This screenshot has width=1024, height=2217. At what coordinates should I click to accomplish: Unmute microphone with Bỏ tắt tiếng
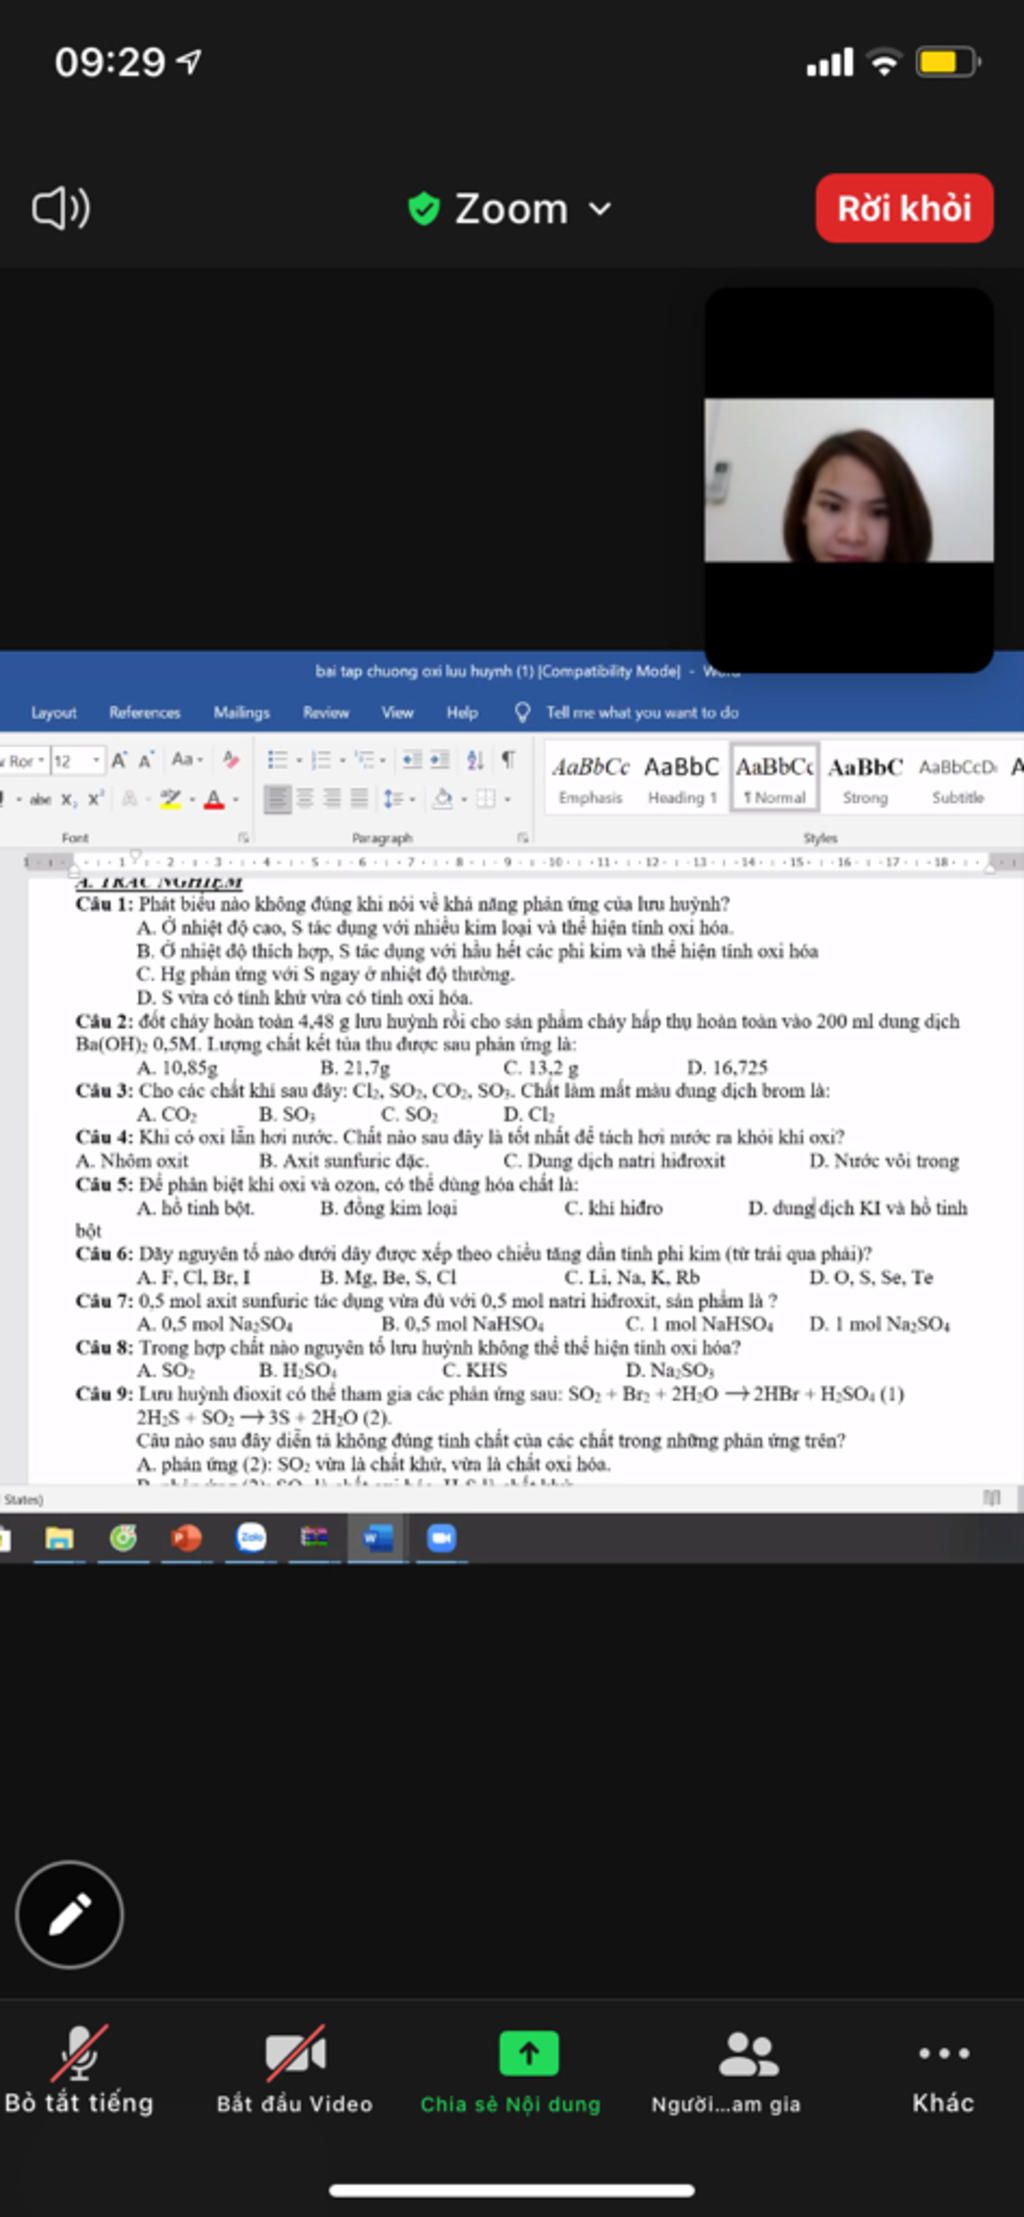pyautogui.click(x=79, y=2070)
